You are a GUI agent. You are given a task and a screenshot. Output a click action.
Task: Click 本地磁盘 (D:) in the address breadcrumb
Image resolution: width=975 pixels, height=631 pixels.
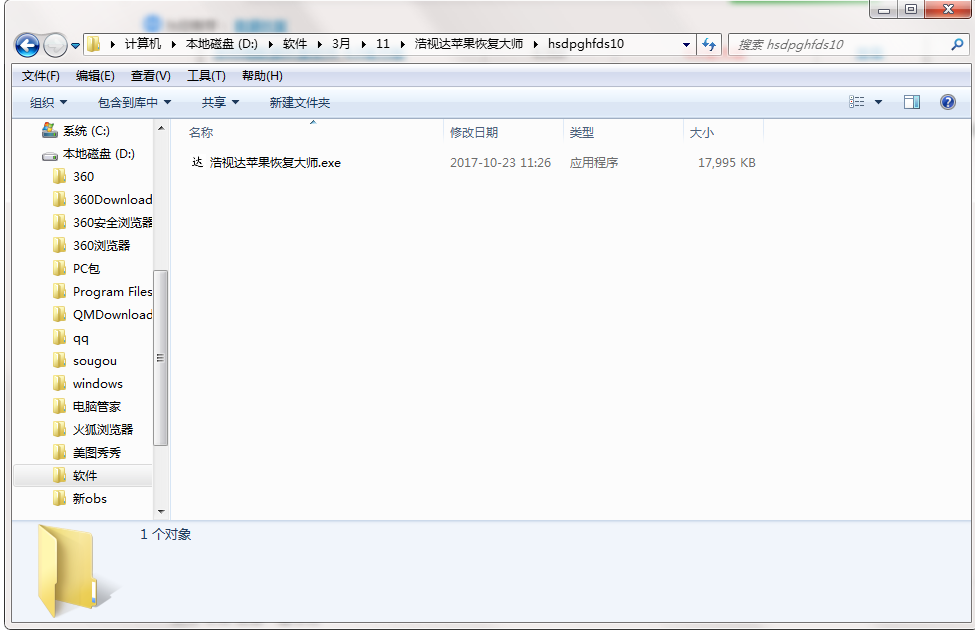tap(222, 44)
